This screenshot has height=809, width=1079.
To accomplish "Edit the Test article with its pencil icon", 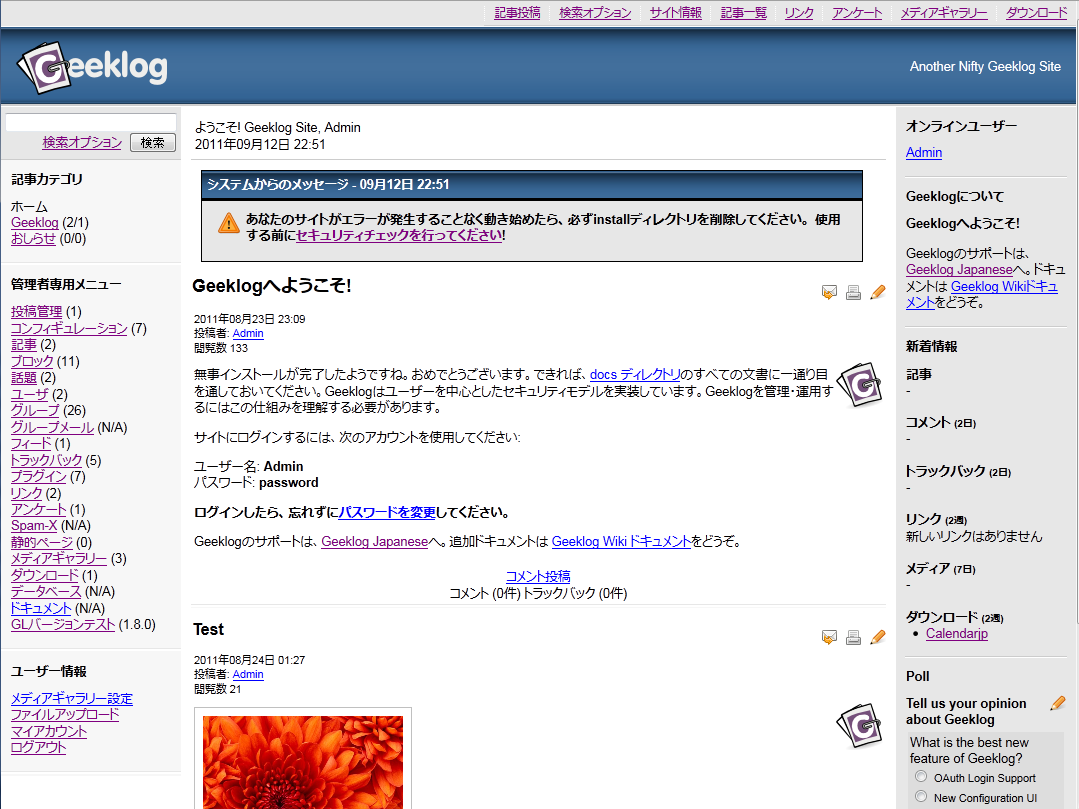I will coord(878,637).
